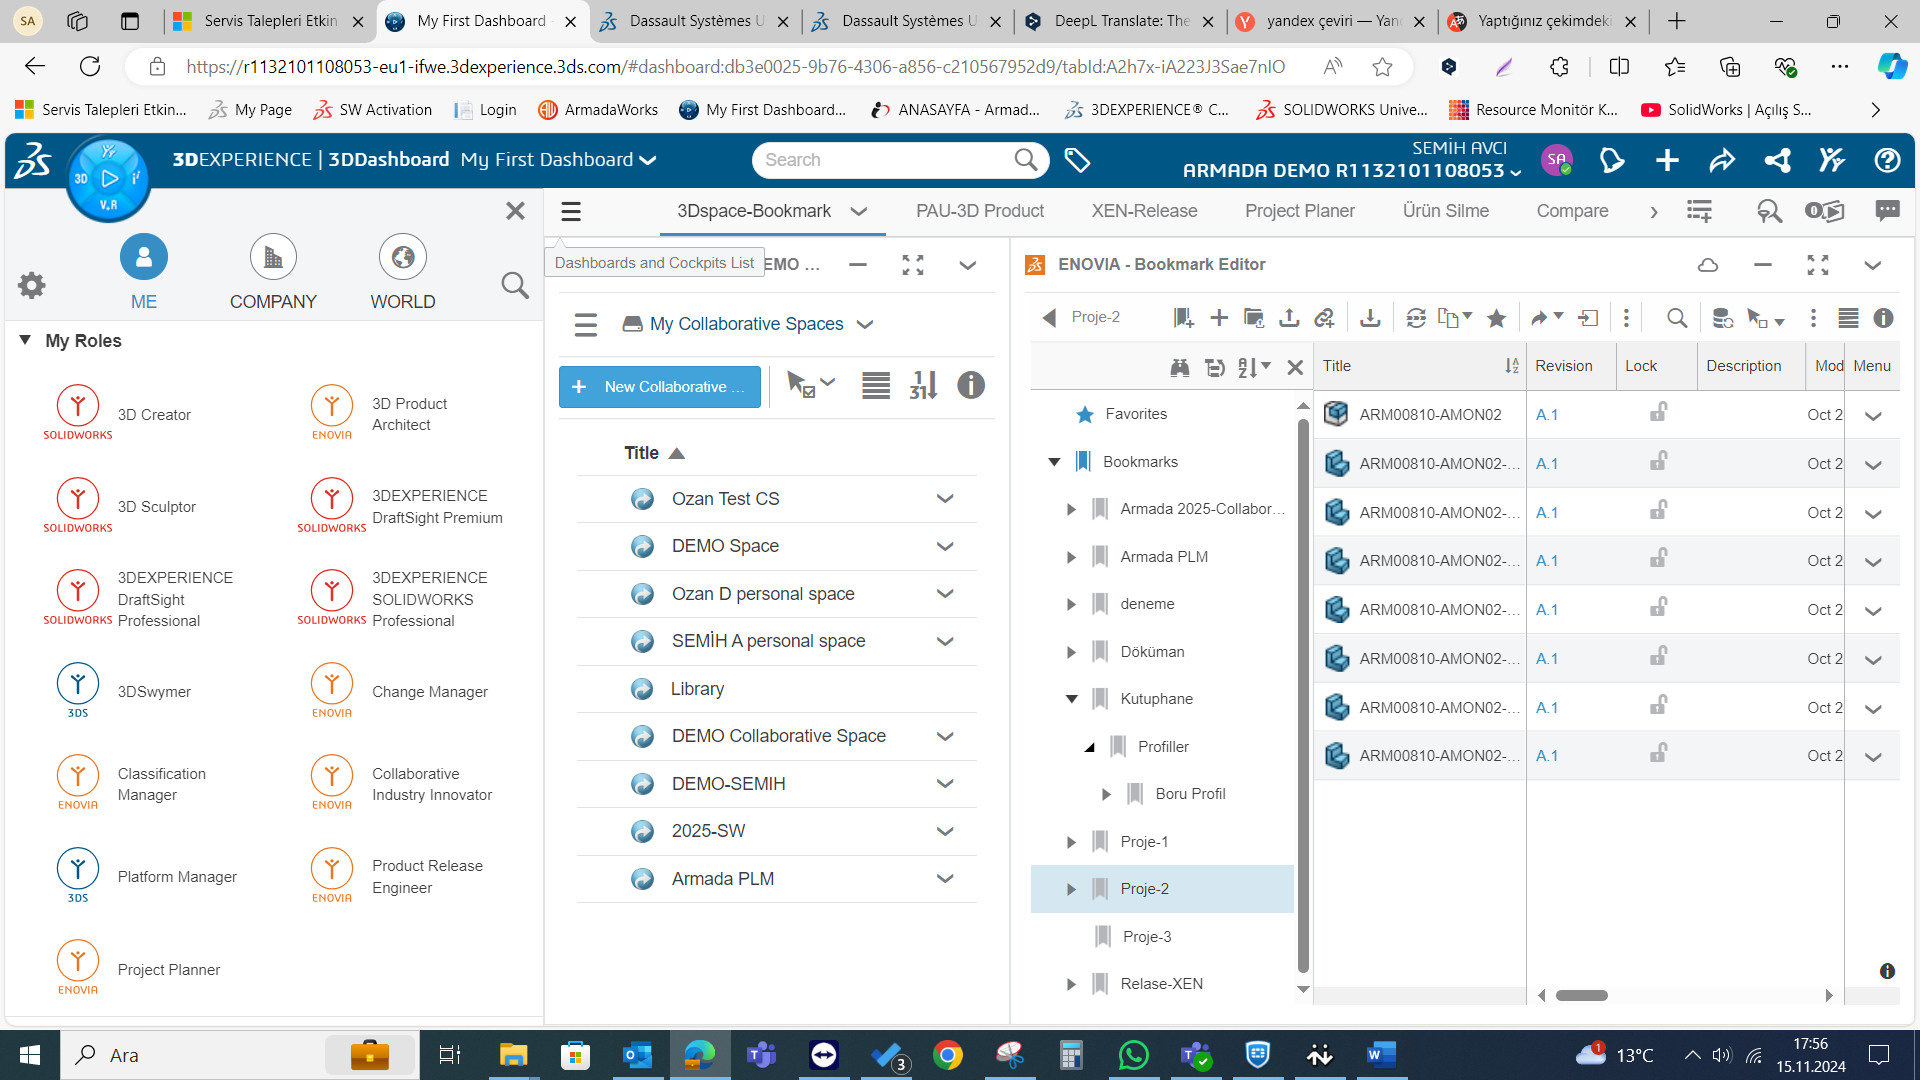Click the 6WTags tag icon
1920x1080 pixels.
tap(1077, 160)
